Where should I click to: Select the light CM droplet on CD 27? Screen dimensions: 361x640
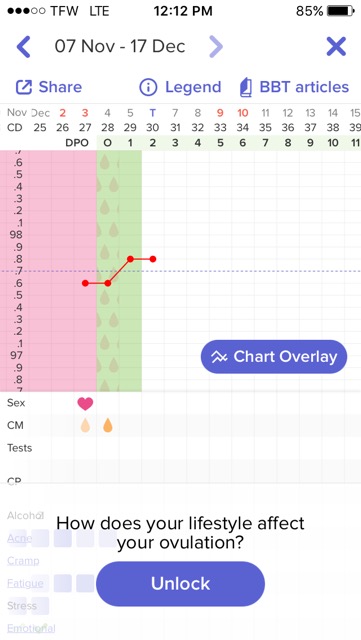click(x=85, y=425)
